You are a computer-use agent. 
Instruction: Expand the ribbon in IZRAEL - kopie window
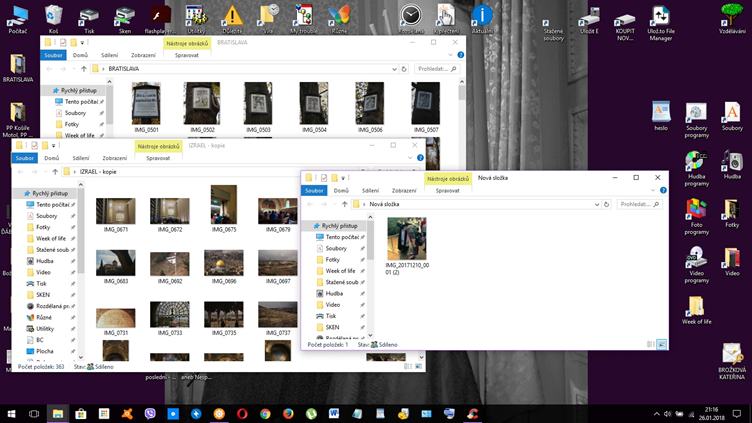coord(410,158)
